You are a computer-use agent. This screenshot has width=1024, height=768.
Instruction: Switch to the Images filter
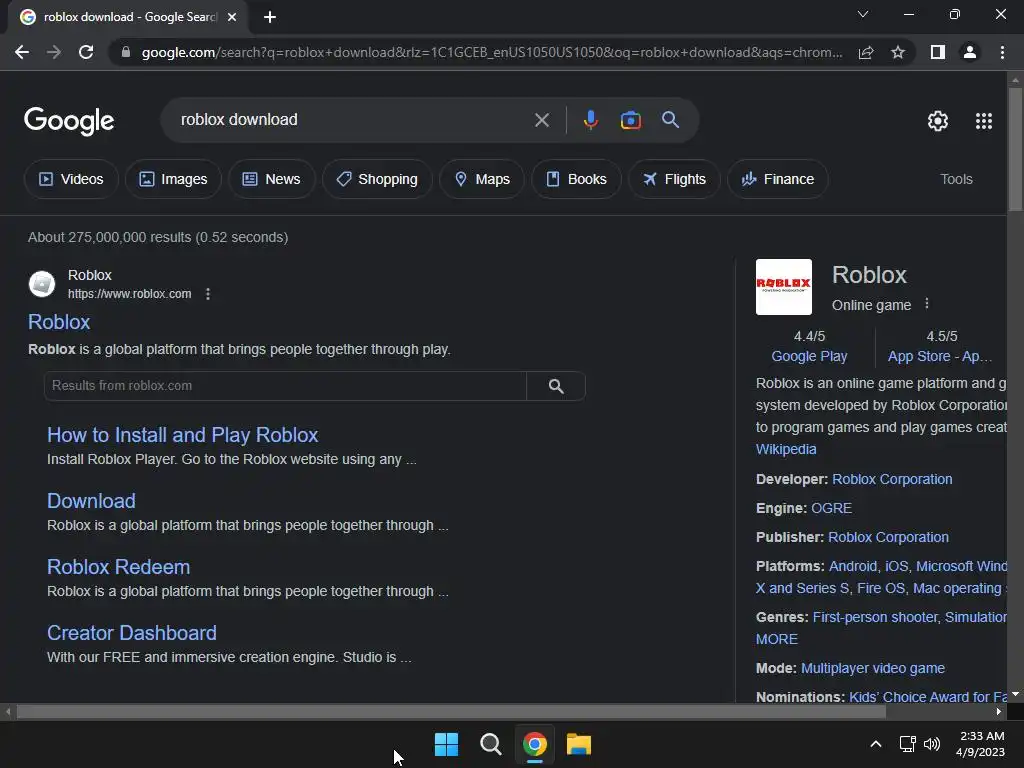pyautogui.click(x=173, y=179)
